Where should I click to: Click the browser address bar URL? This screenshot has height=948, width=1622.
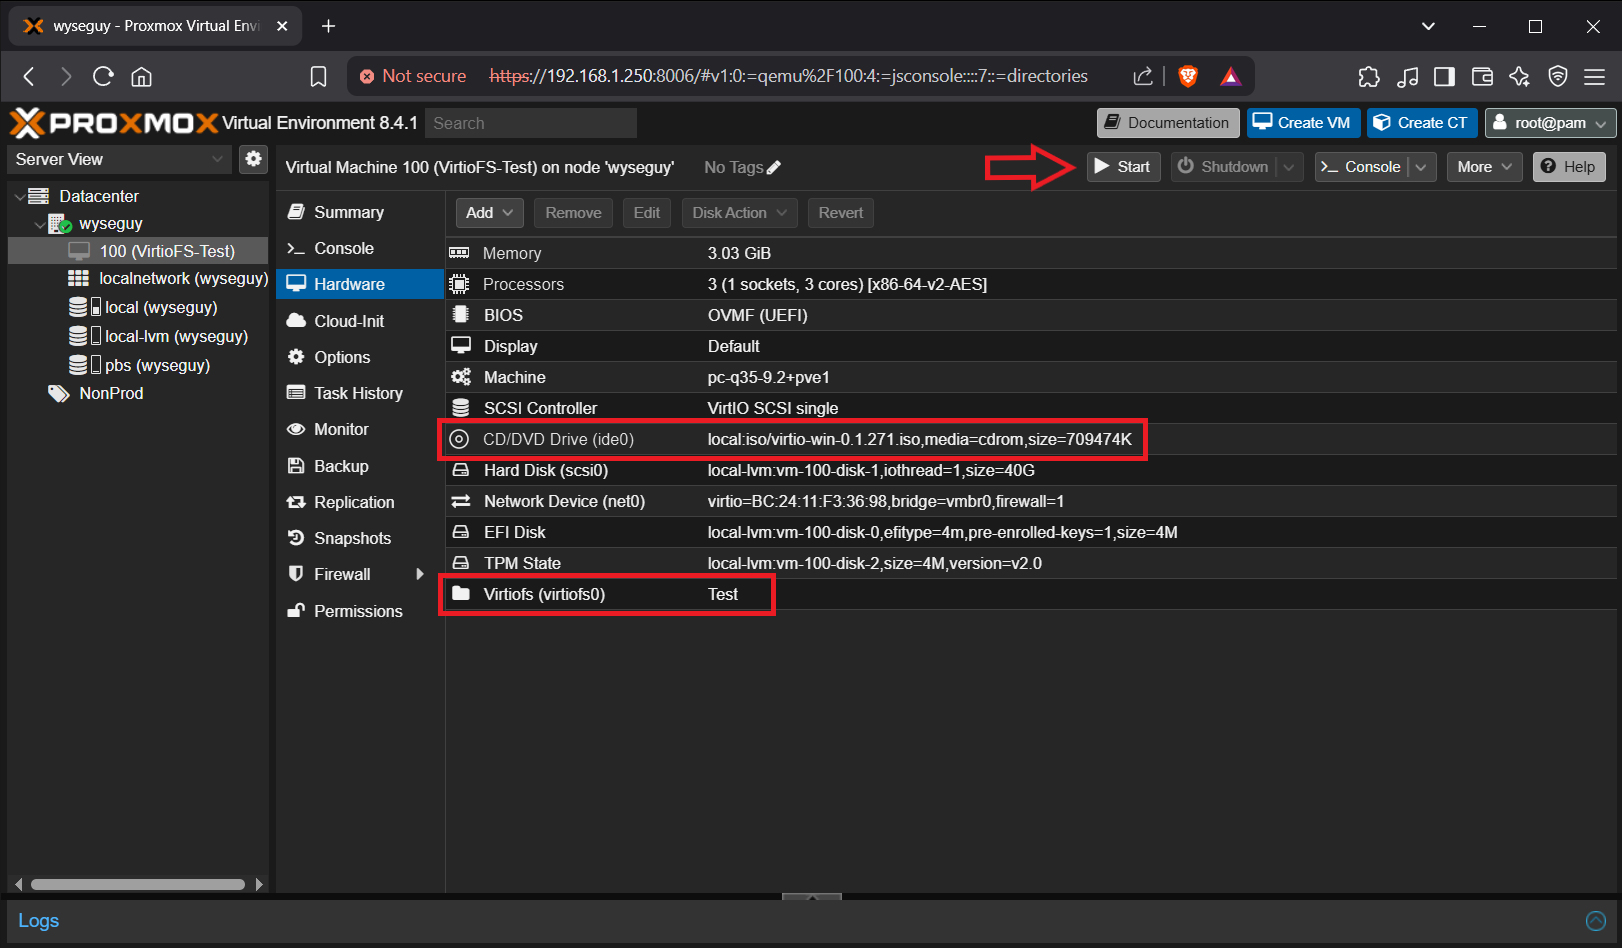click(x=788, y=76)
